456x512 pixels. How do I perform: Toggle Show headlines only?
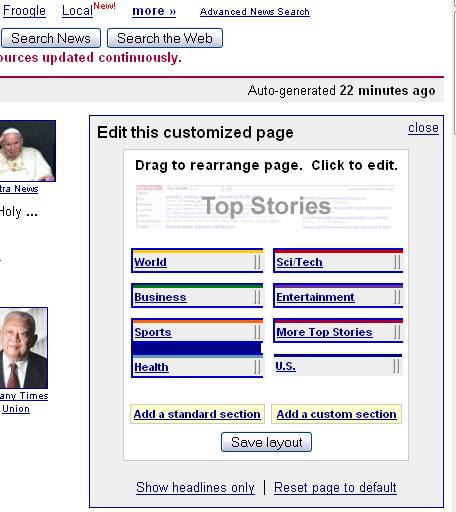pos(195,488)
